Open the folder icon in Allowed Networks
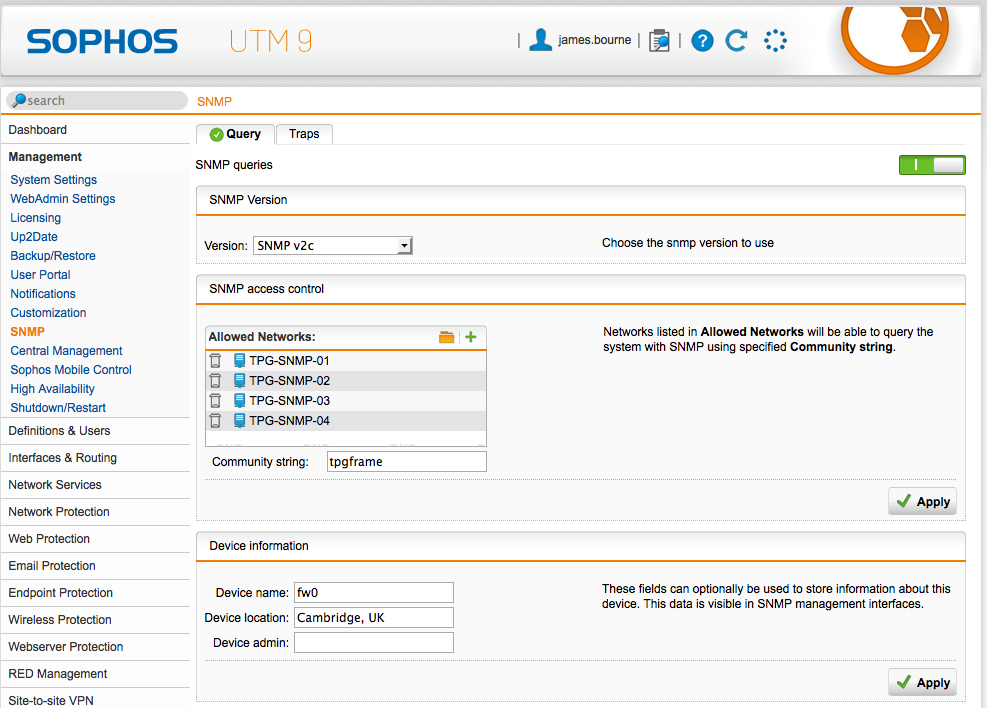Viewport: 987px width, 708px height. click(446, 337)
